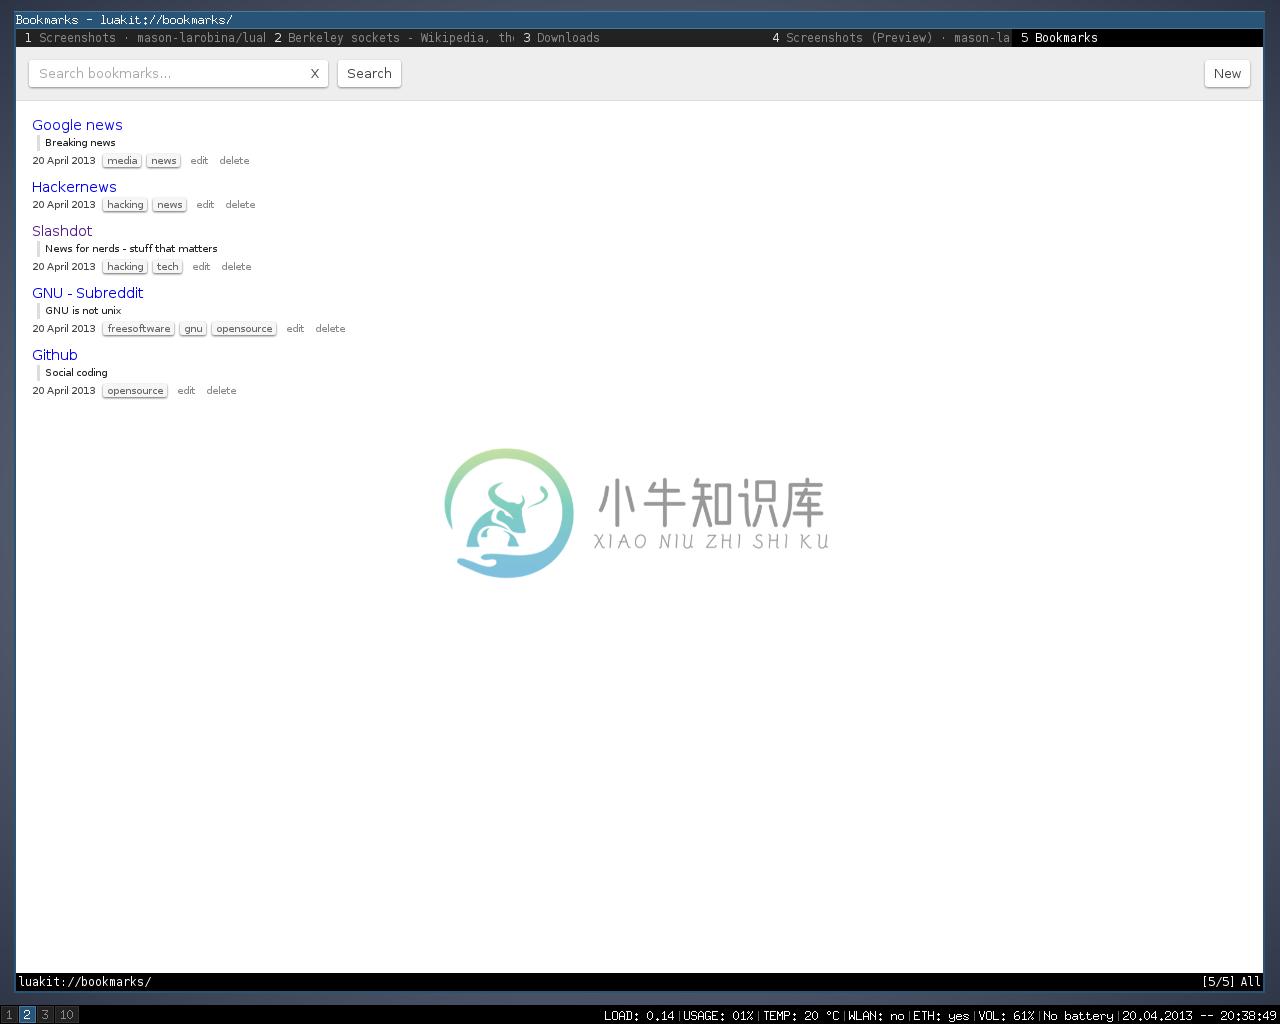Image resolution: width=1280 pixels, height=1024 pixels.
Task: Open the Slashdot bookmark link
Action: click(x=62, y=231)
